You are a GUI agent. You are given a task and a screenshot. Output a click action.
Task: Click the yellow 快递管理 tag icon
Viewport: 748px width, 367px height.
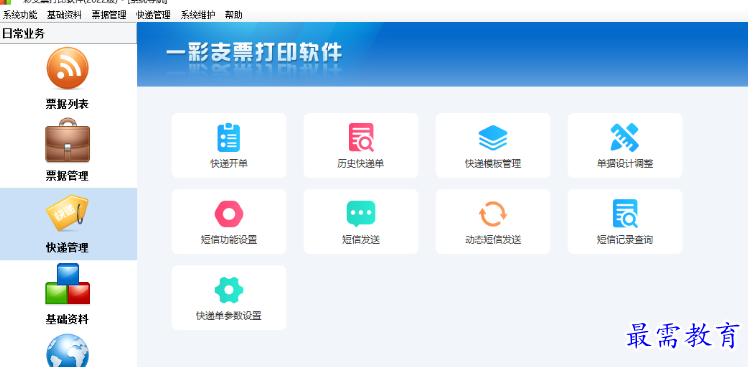coord(67,213)
